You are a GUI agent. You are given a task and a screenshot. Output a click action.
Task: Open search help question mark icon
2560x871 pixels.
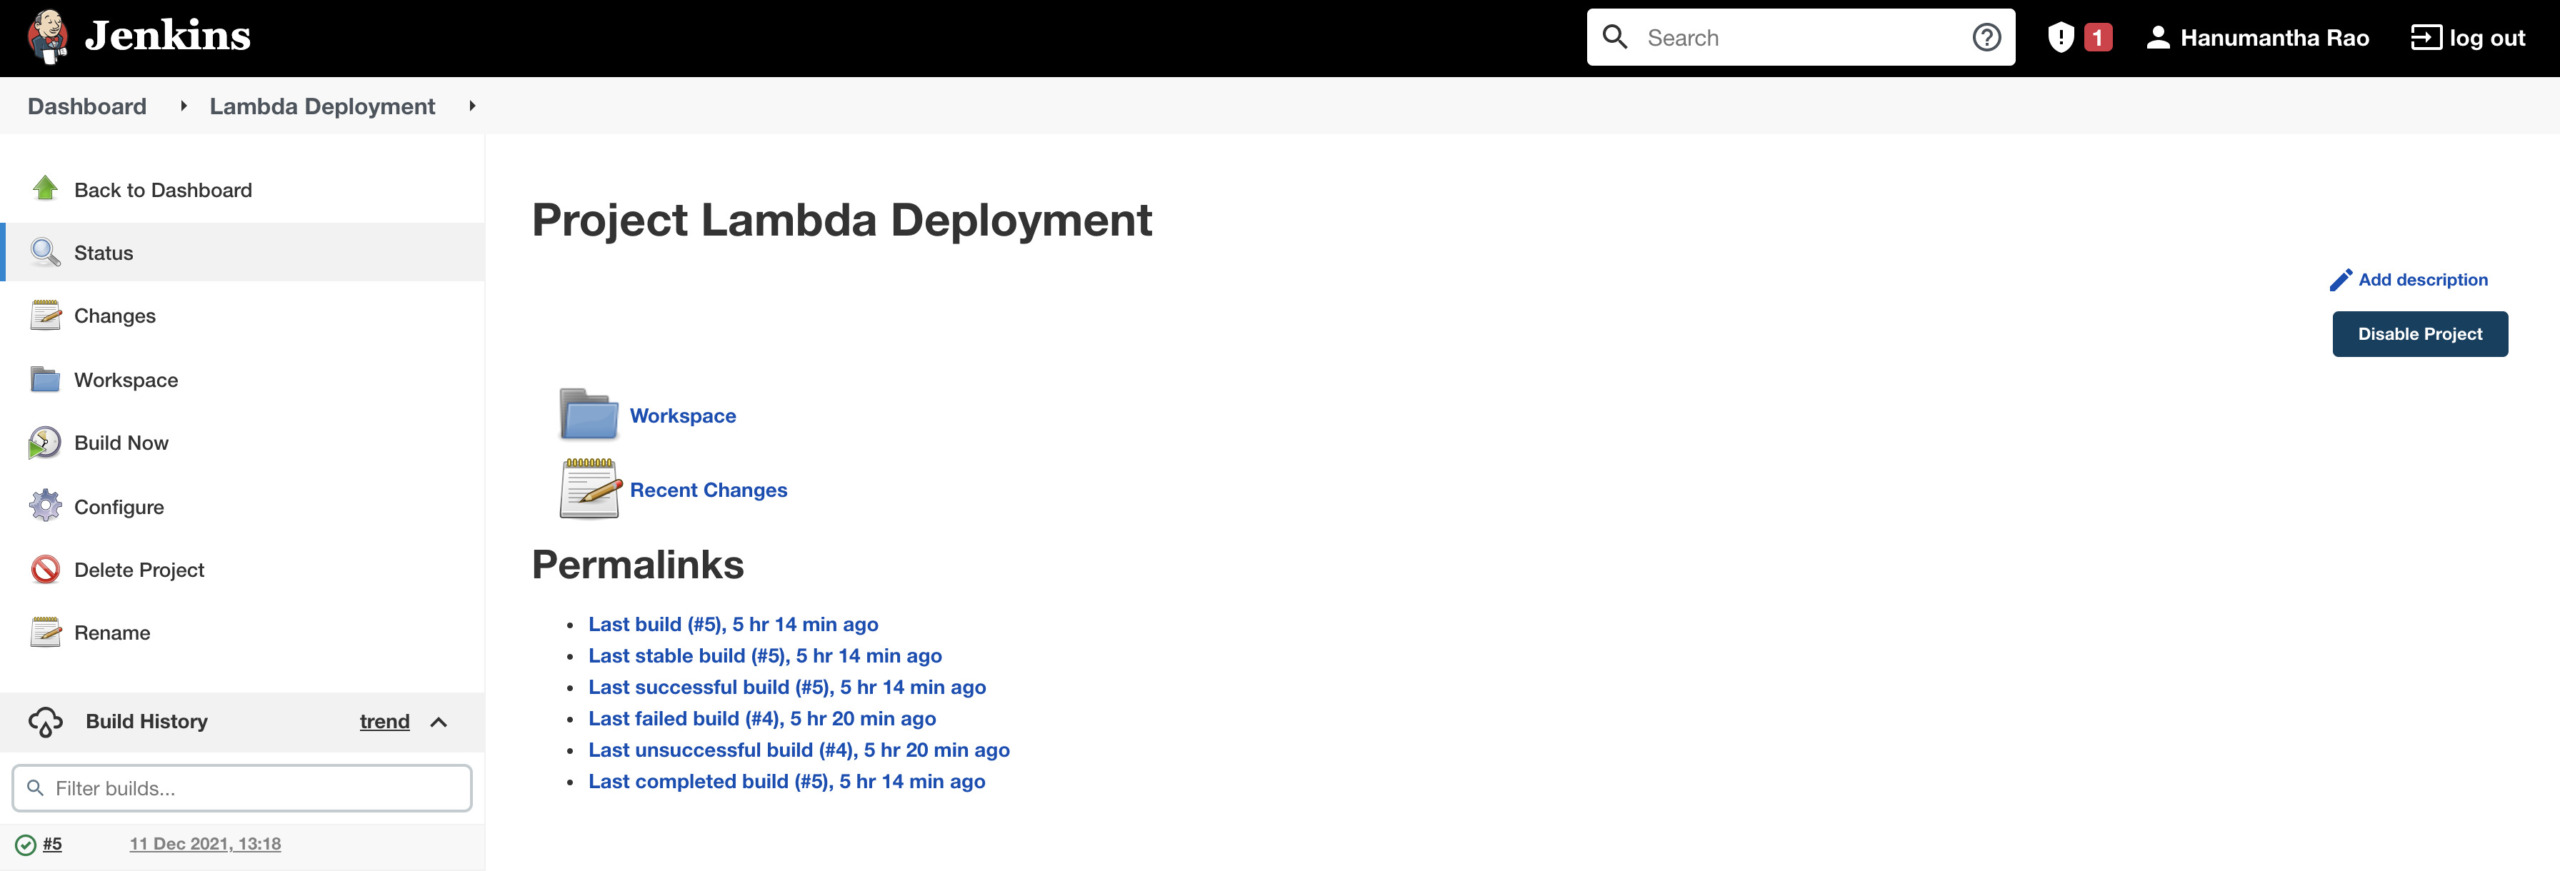point(1986,38)
